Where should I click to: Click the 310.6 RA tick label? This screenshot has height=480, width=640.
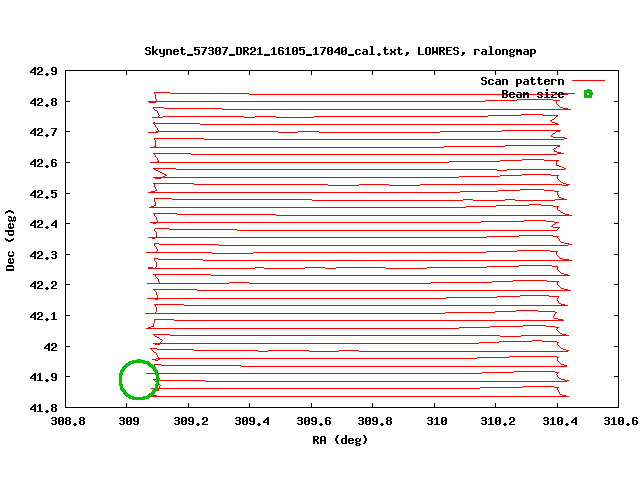click(621, 421)
